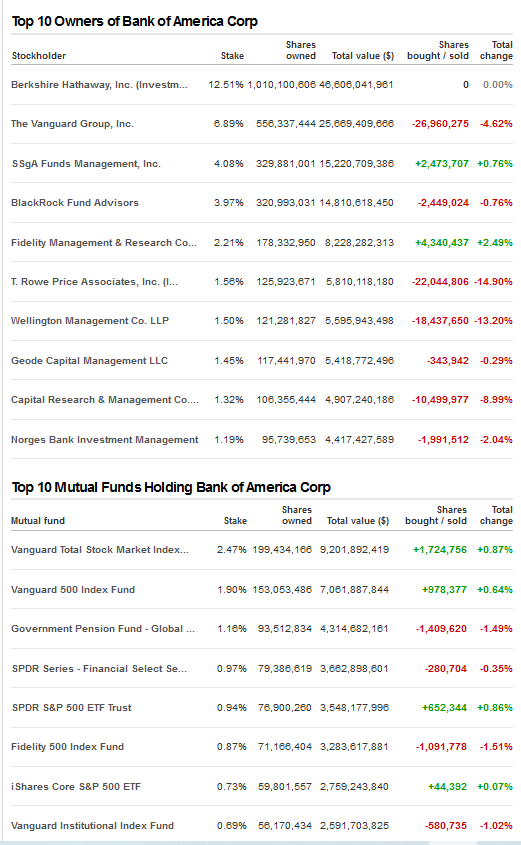Click Vanguard 500 Index Fund
Screen dimensions: 521x845
[73, 590]
